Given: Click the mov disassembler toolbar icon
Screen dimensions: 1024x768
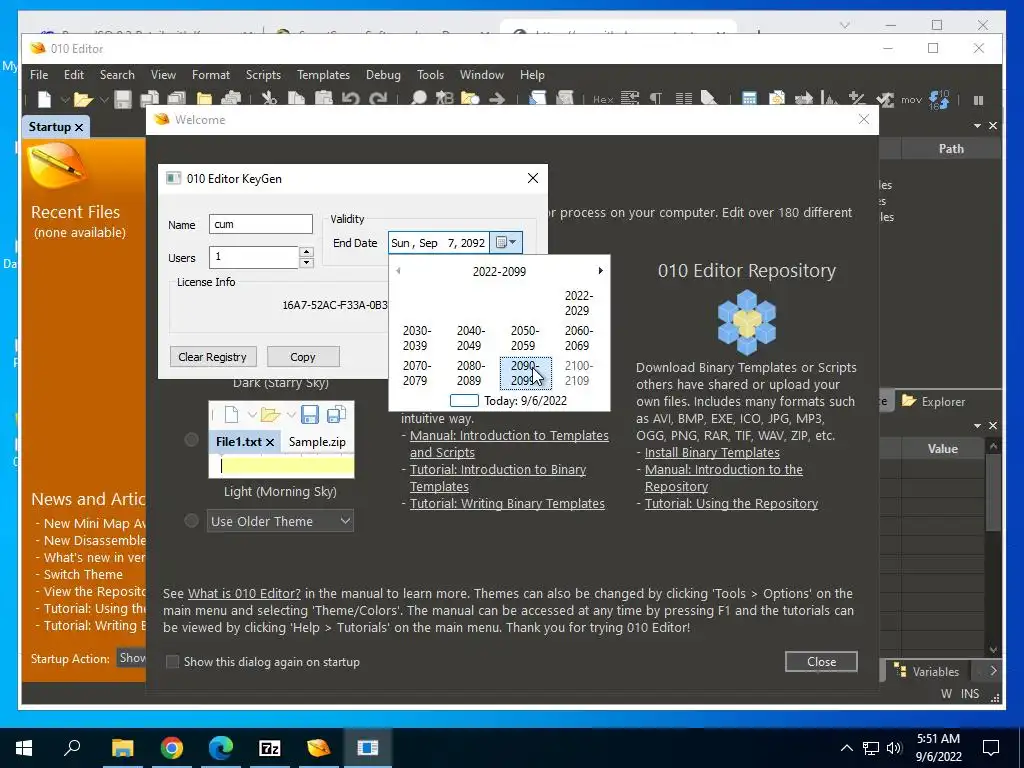Looking at the screenshot, I should tap(911, 100).
